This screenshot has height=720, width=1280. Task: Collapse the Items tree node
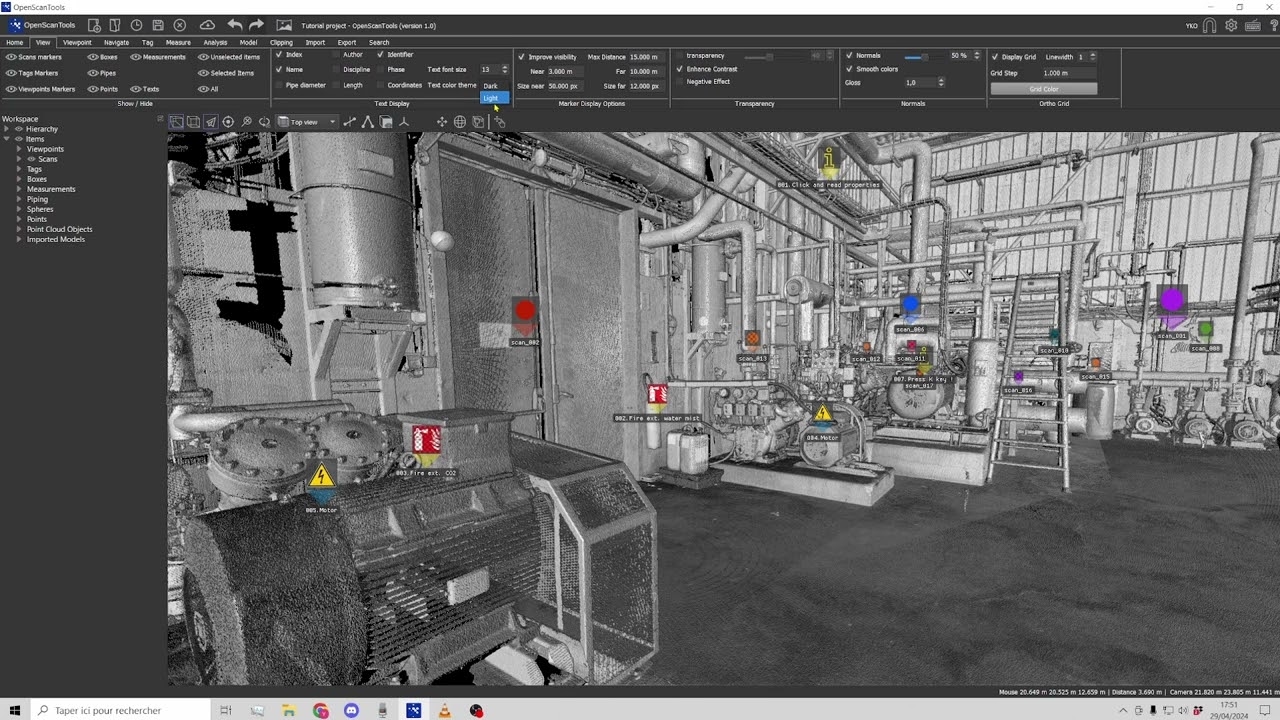(x=6, y=139)
